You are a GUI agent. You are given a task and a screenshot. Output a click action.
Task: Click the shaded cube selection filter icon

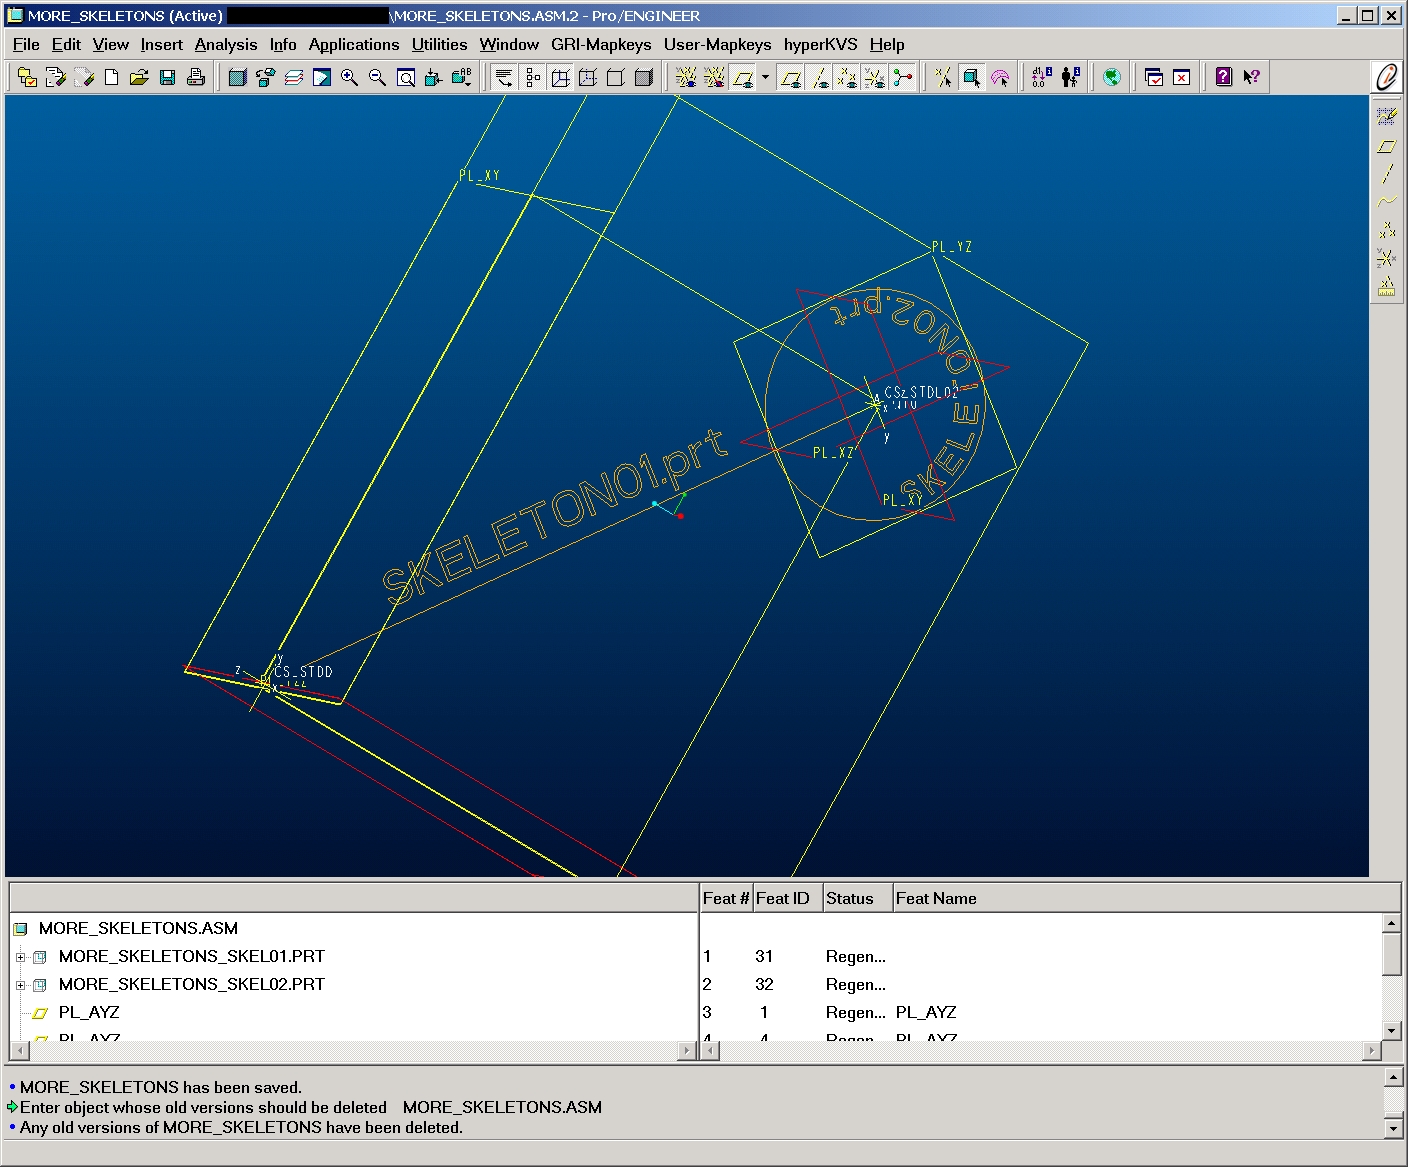(971, 77)
